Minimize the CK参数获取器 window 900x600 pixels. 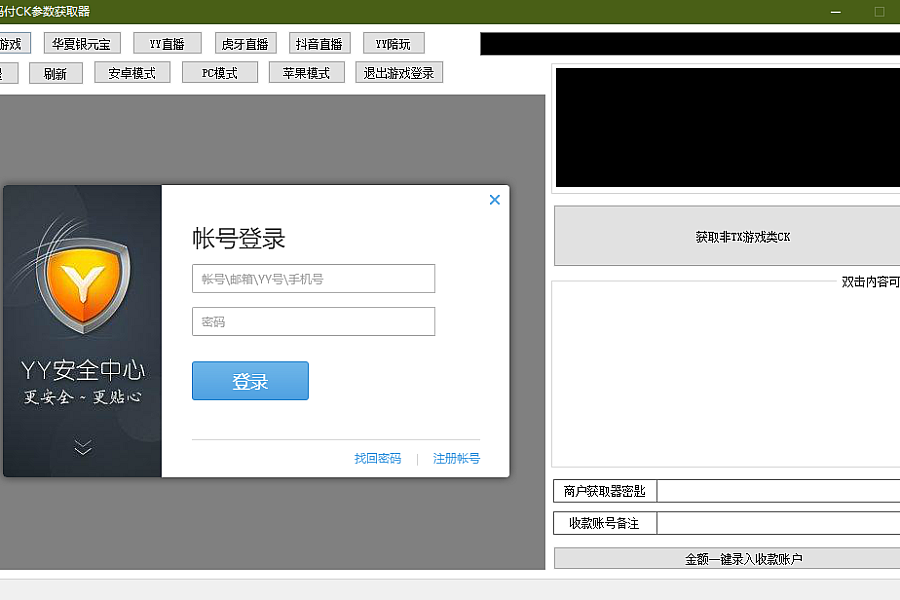(x=836, y=11)
